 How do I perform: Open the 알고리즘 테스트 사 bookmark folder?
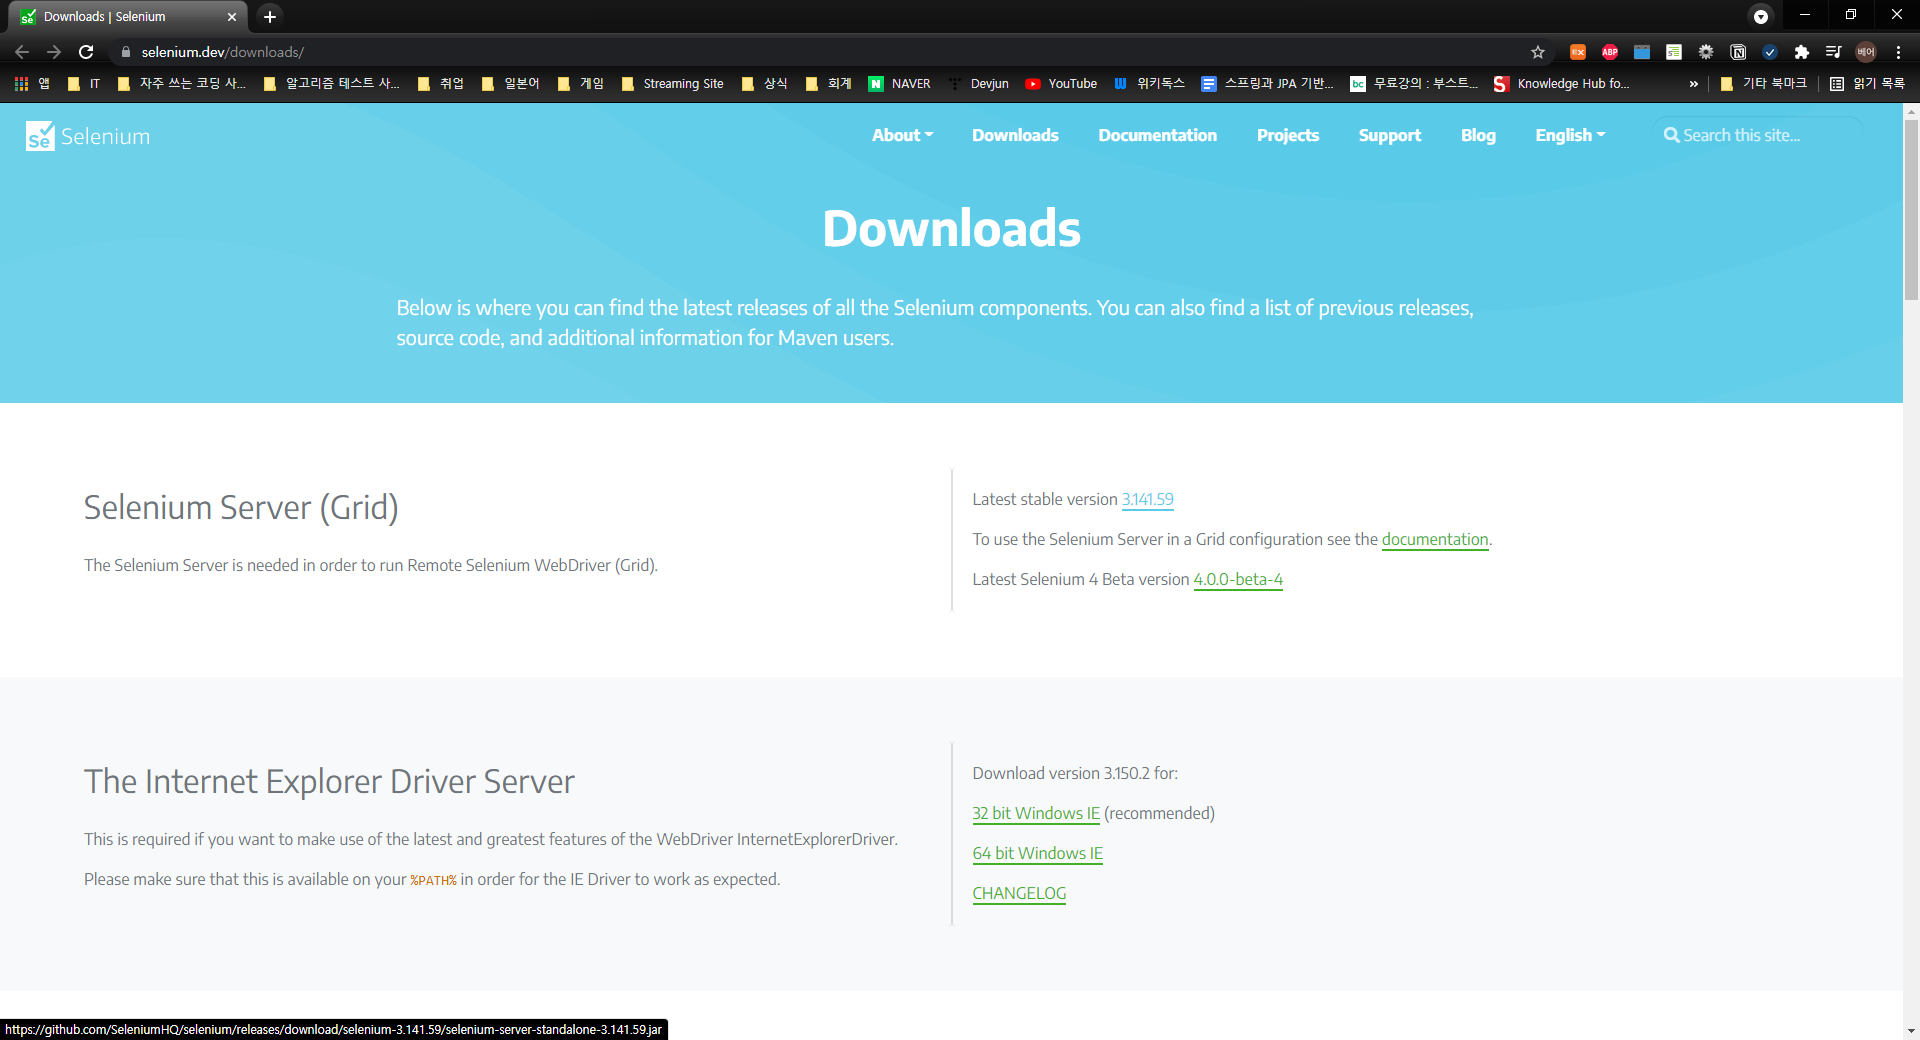[332, 84]
